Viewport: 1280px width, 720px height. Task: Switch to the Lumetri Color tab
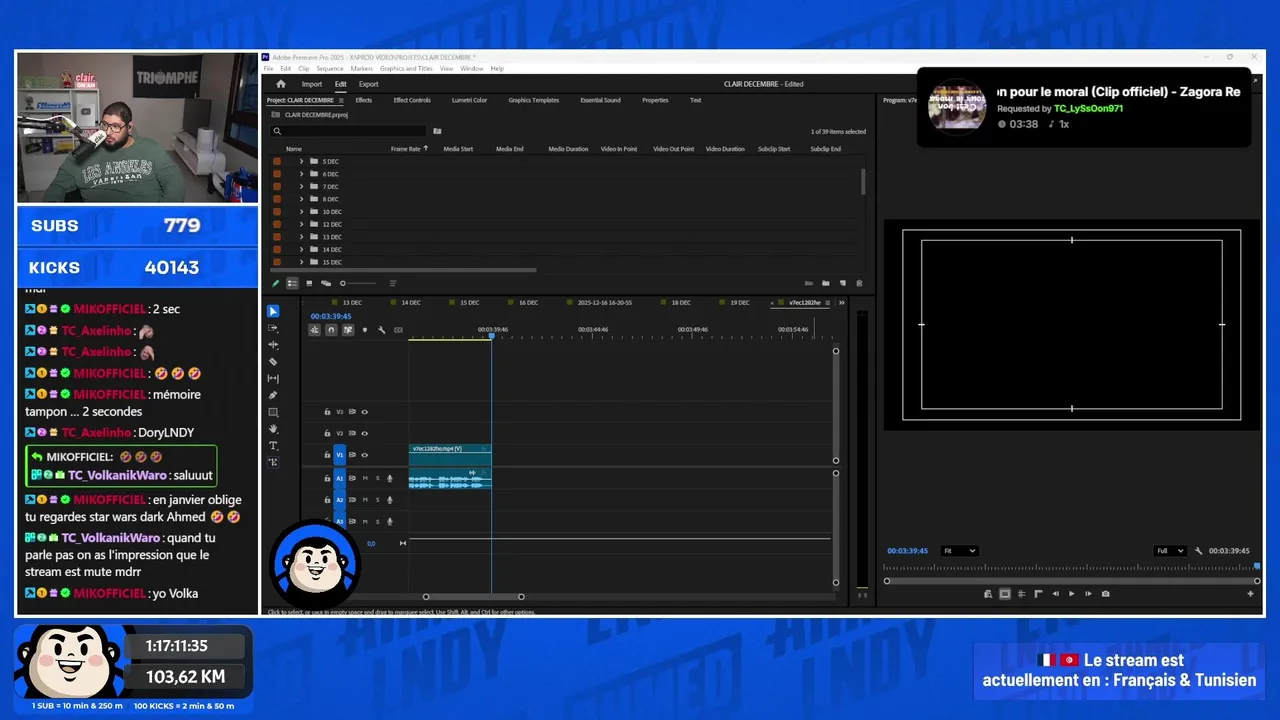[469, 100]
